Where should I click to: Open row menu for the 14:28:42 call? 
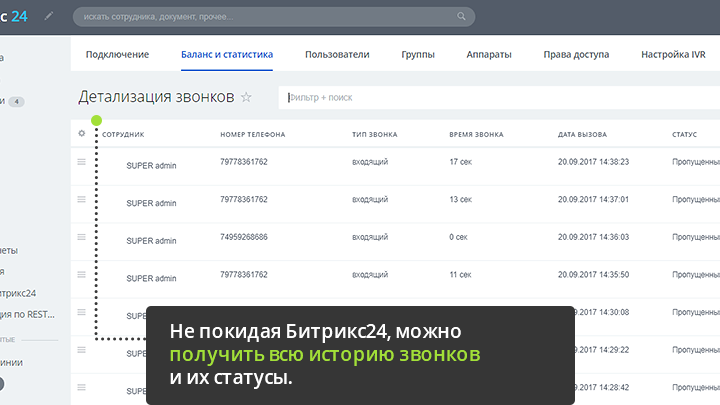82,387
